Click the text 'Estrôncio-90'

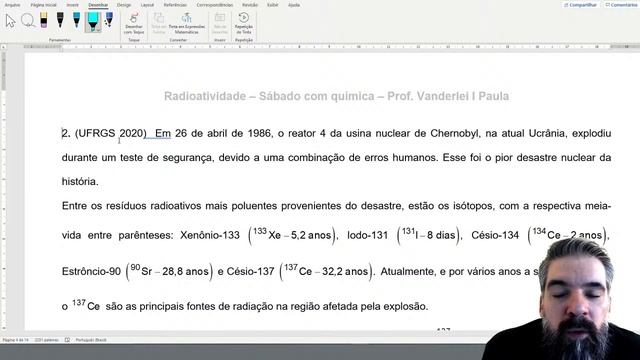pos(91,272)
